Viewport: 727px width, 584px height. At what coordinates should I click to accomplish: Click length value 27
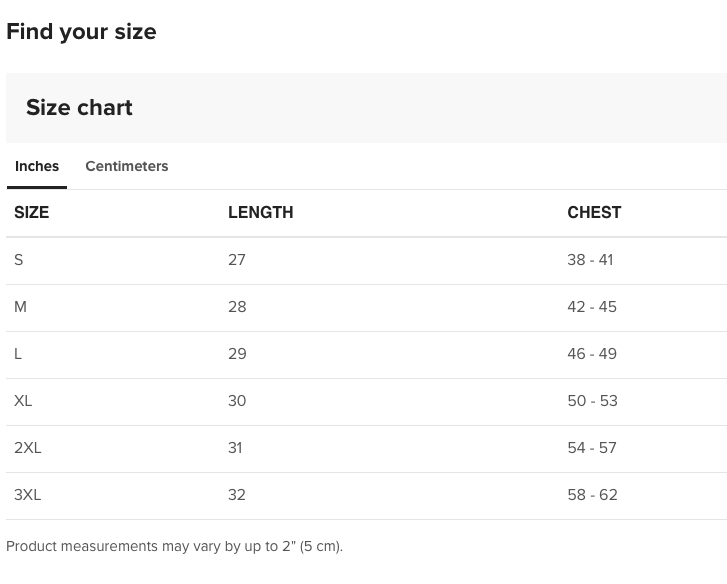pyautogui.click(x=237, y=260)
